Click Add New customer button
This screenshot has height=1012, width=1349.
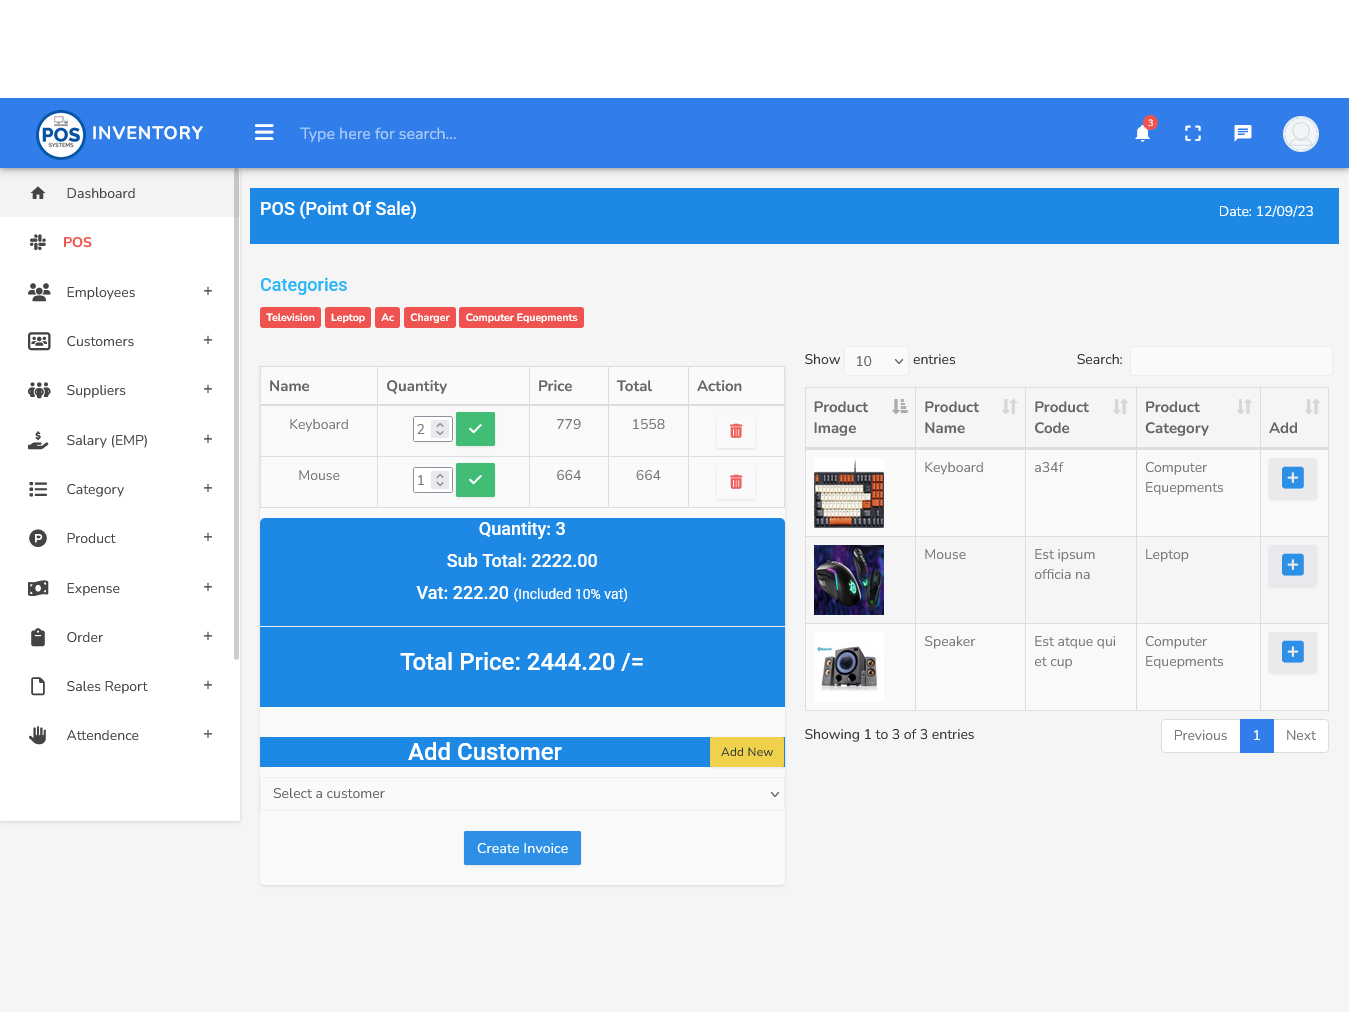click(x=746, y=752)
